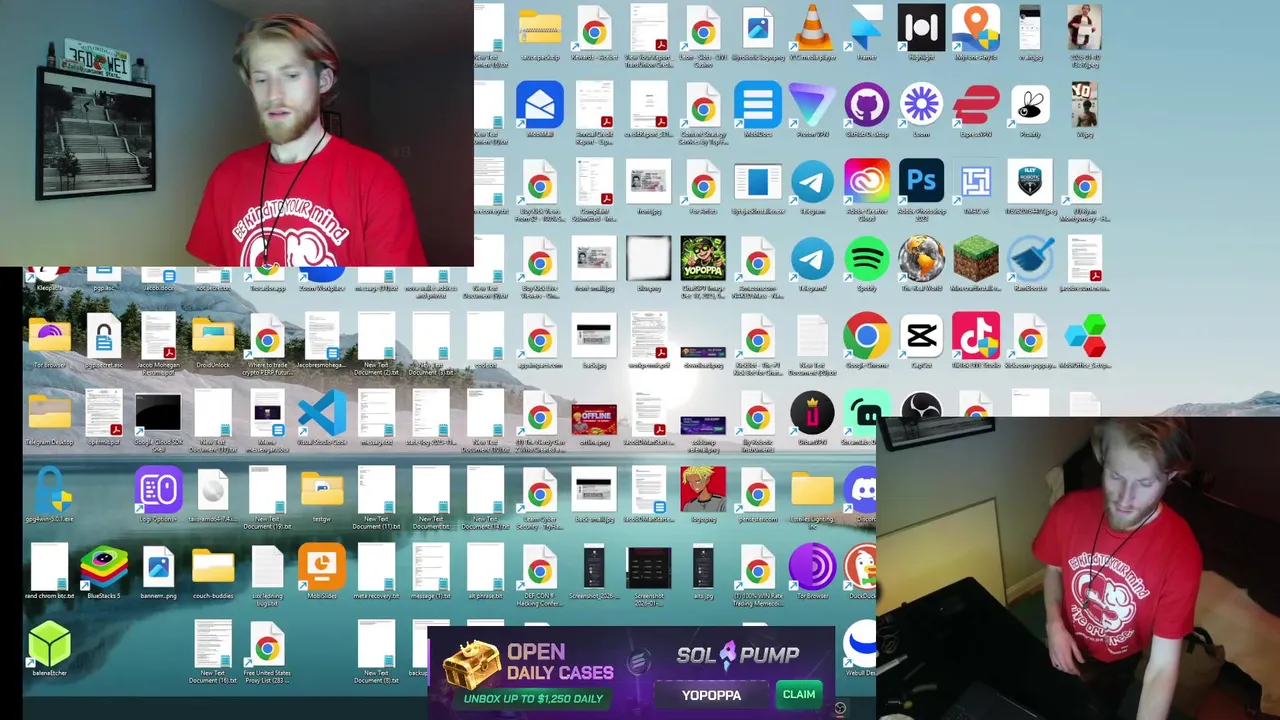Select the Telegram shortcut beside Adobe Creative Cloud
Image resolution: width=1280 pixels, height=720 pixels.
click(812, 182)
